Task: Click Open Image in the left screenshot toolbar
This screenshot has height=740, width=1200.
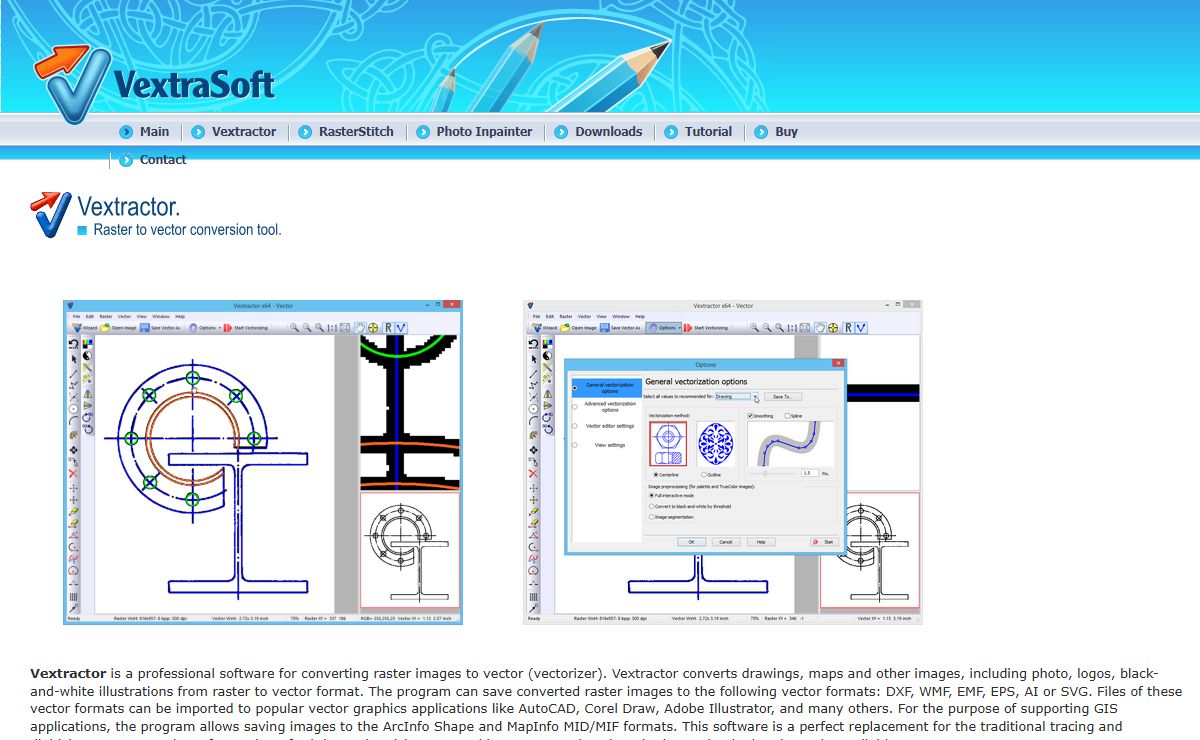Action: (118, 328)
